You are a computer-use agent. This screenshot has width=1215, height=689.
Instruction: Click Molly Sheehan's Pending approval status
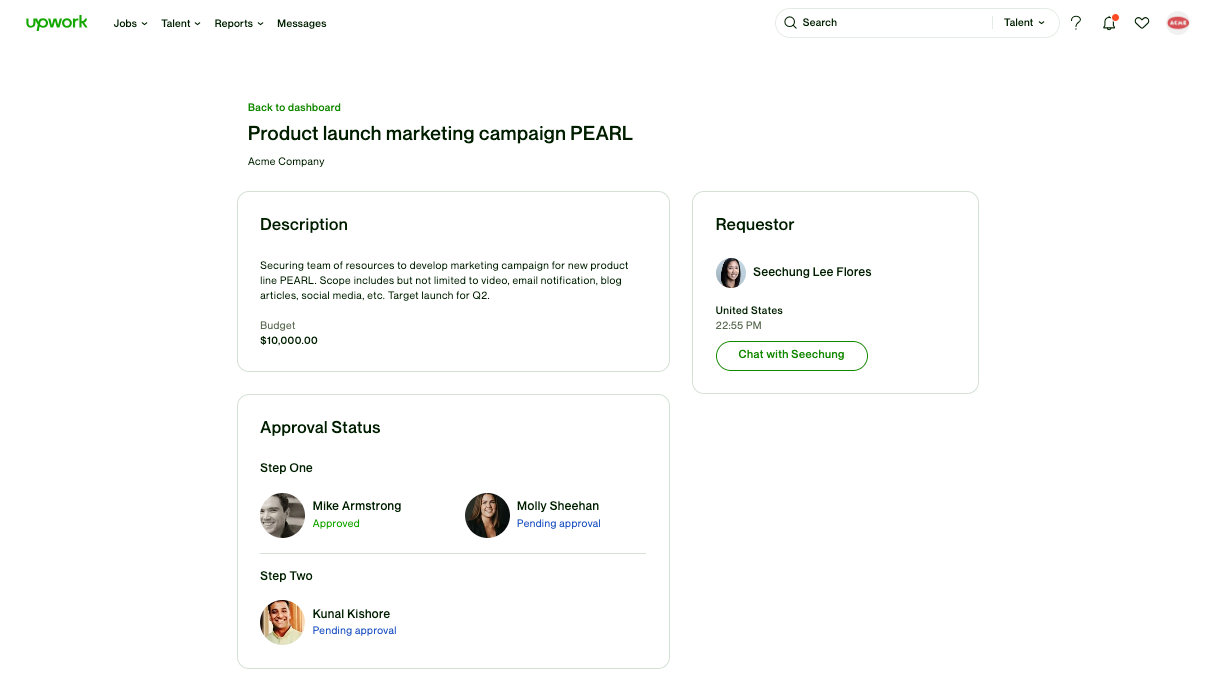point(558,524)
